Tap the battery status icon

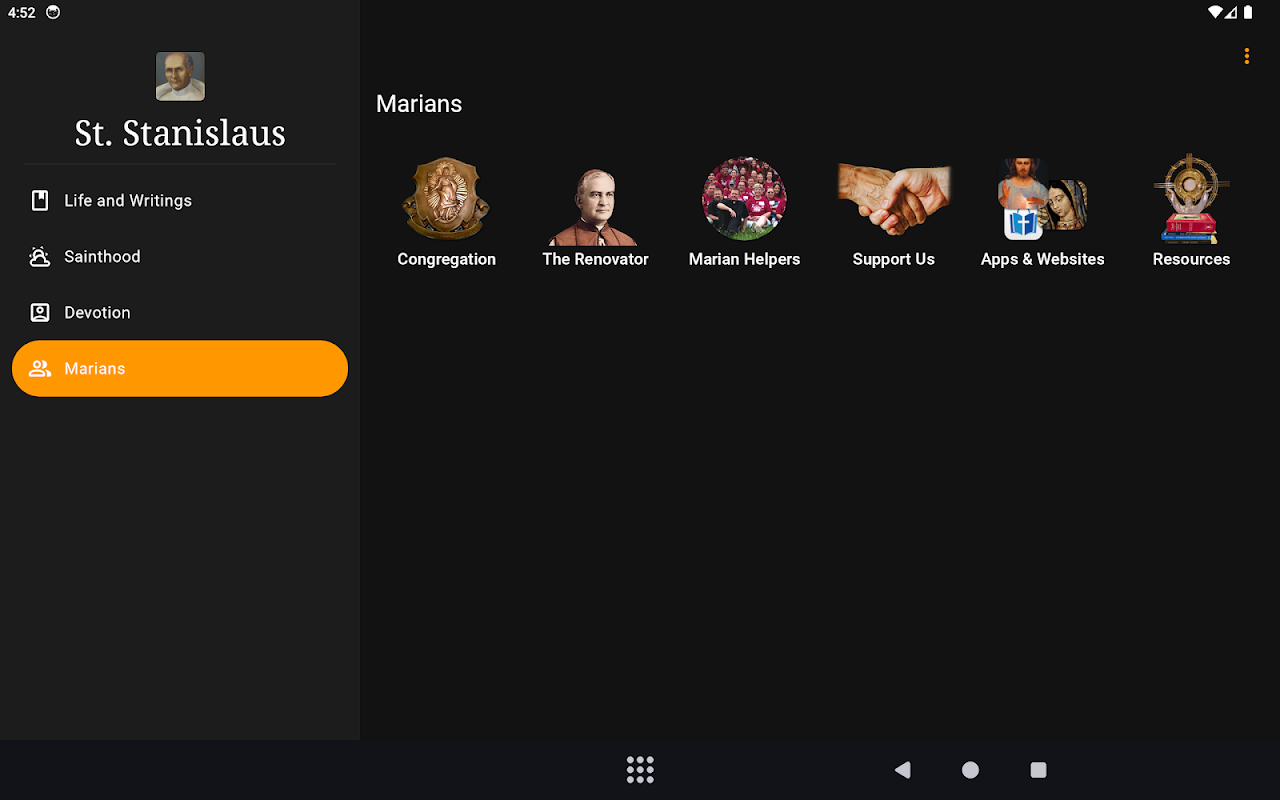pos(1248,13)
